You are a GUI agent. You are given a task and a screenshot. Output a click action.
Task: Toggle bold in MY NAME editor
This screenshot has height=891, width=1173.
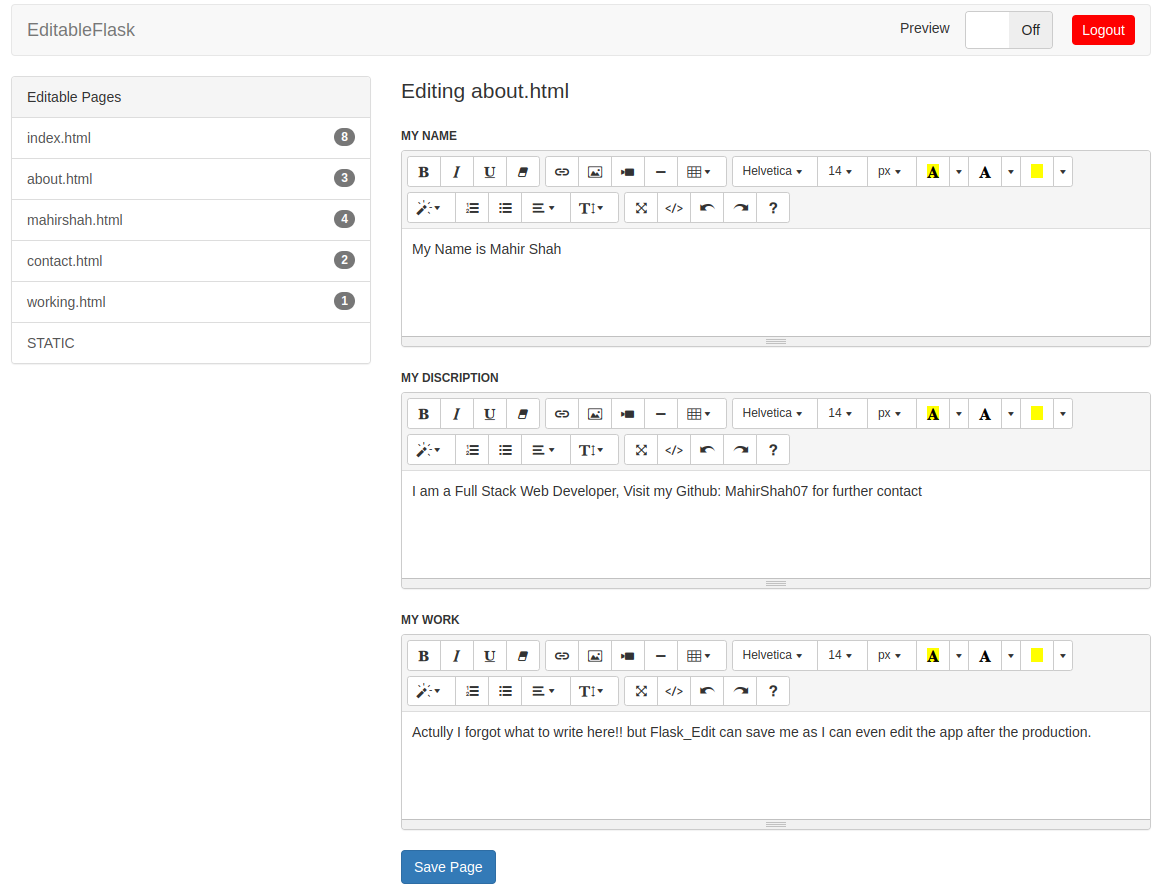pyautogui.click(x=423, y=172)
